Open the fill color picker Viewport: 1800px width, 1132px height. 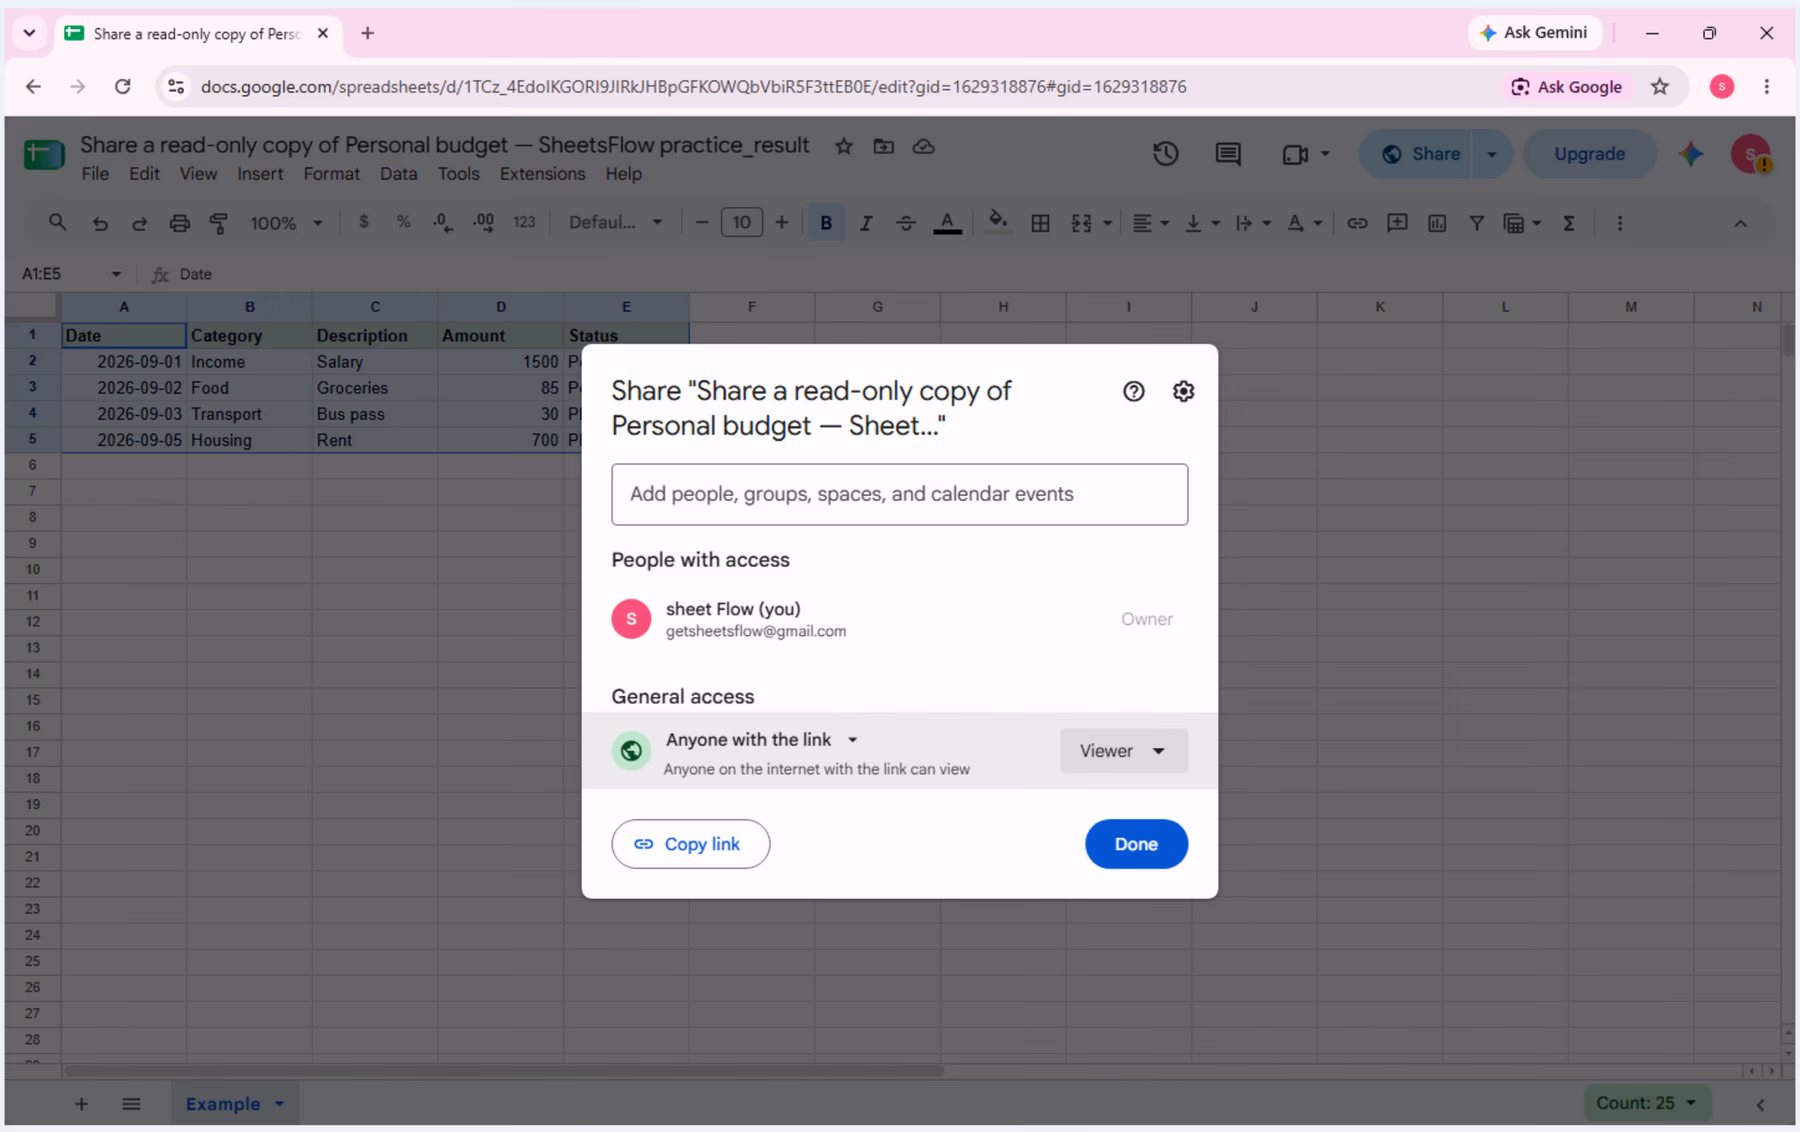pyautogui.click(x=997, y=223)
